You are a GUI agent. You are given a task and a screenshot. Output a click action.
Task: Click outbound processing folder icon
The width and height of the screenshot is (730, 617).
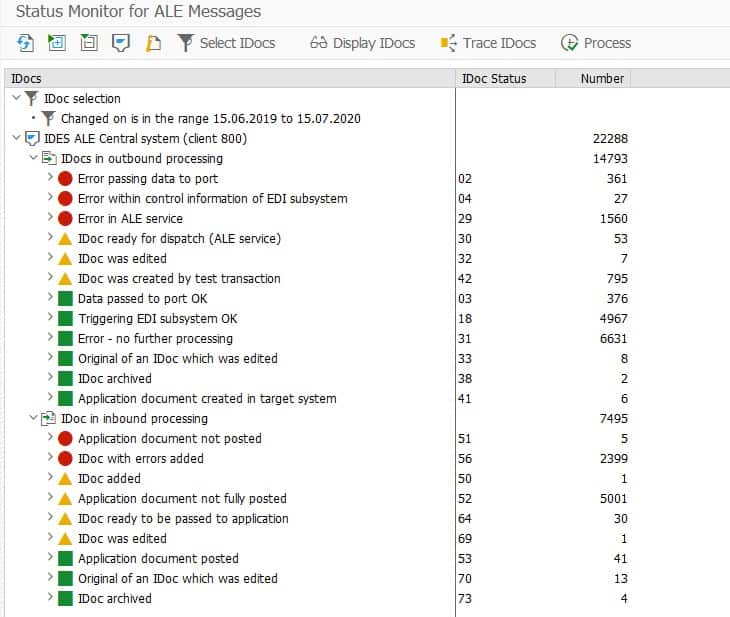tap(49, 158)
